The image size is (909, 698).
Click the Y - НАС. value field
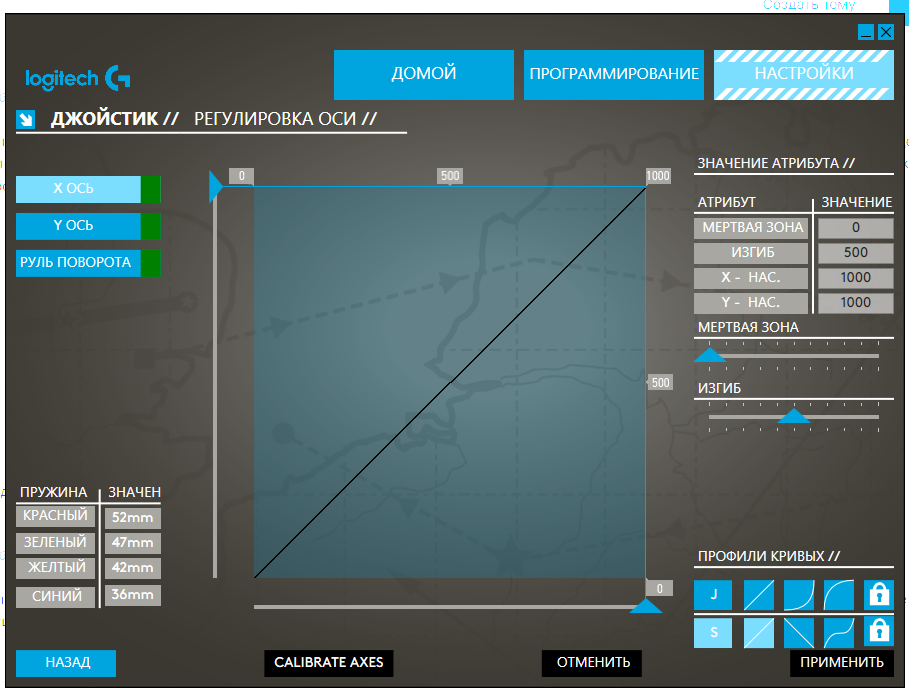click(856, 303)
